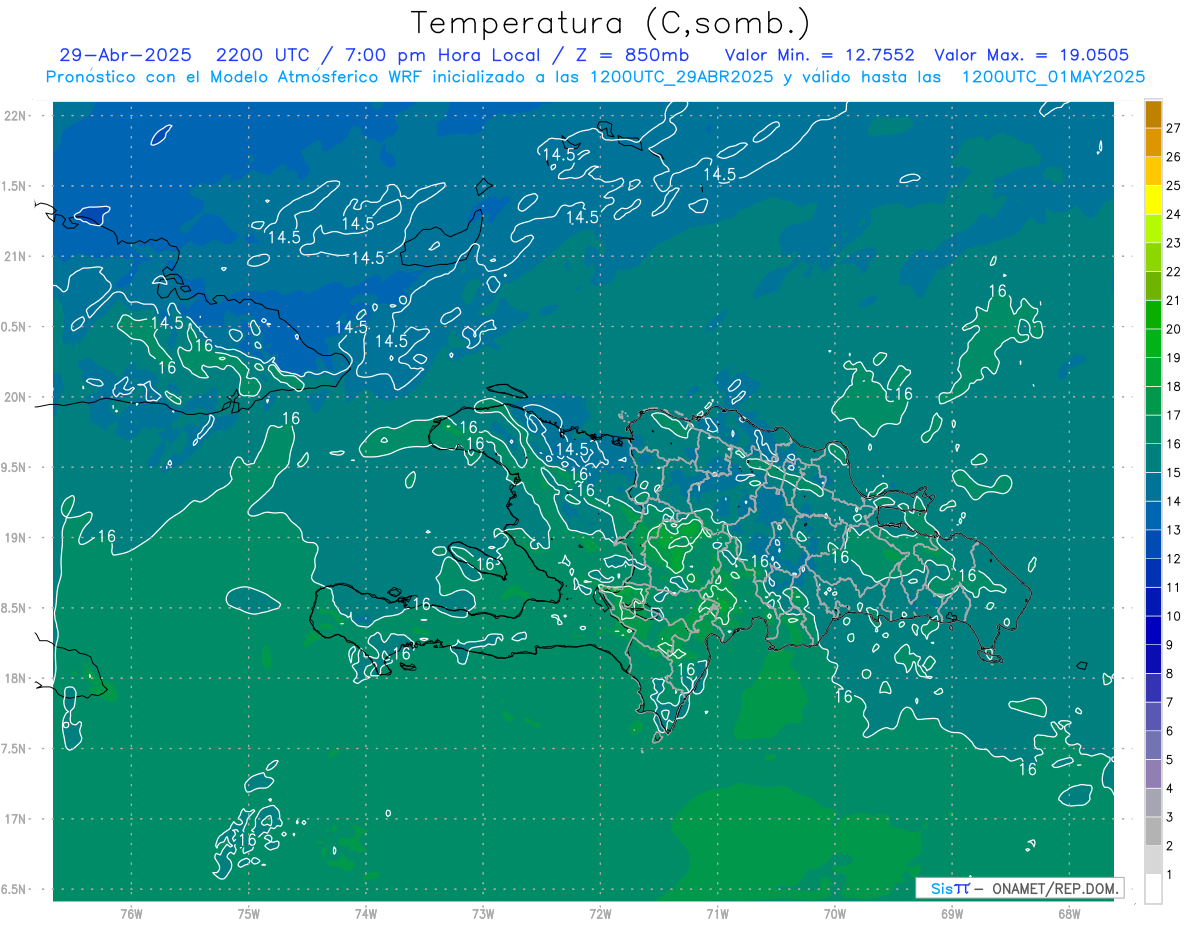Click the white color scale segment below 1

click(1153, 889)
